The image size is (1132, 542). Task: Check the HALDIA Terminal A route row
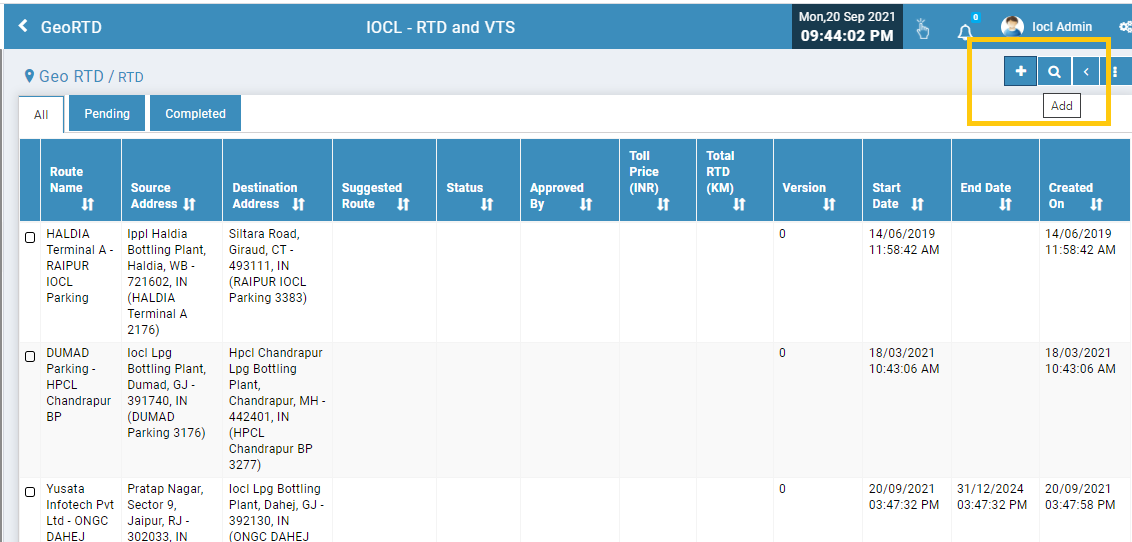(30, 237)
